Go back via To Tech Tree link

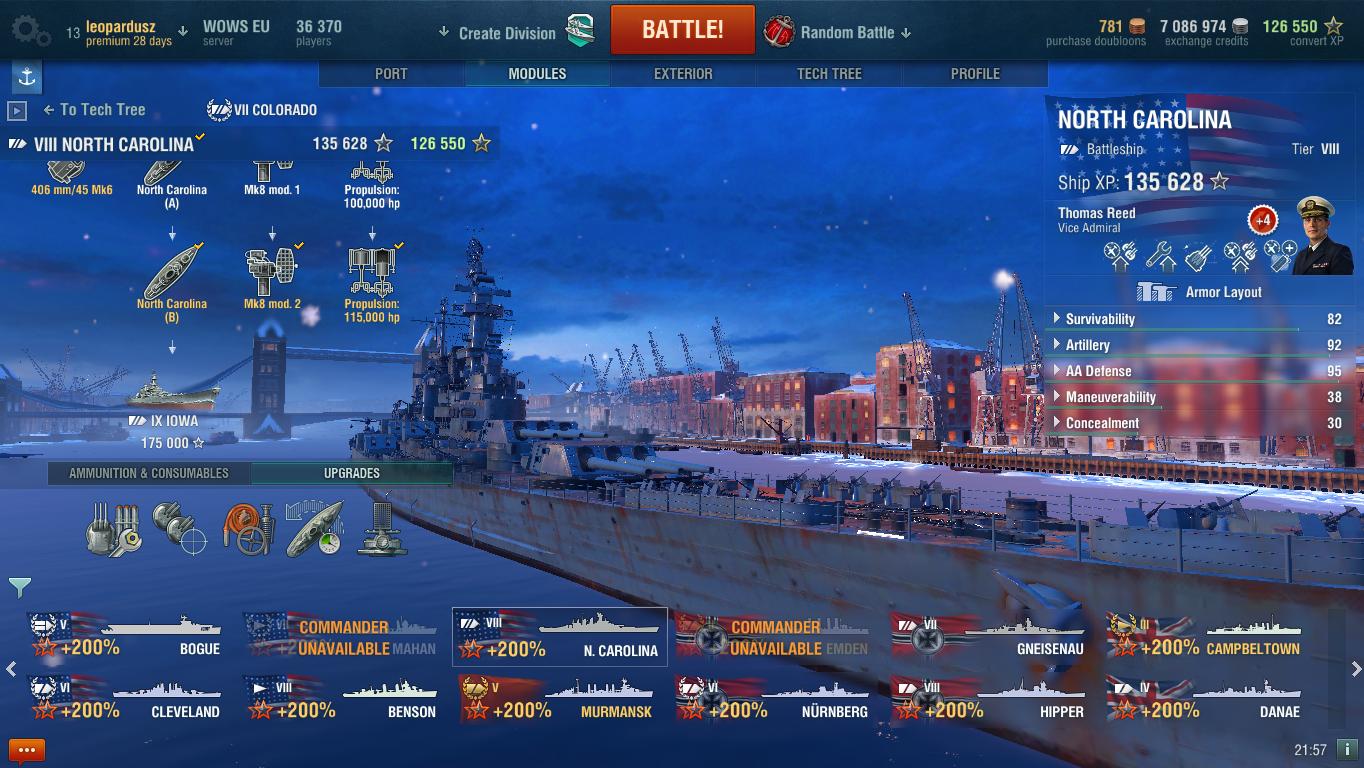point(94,110)
